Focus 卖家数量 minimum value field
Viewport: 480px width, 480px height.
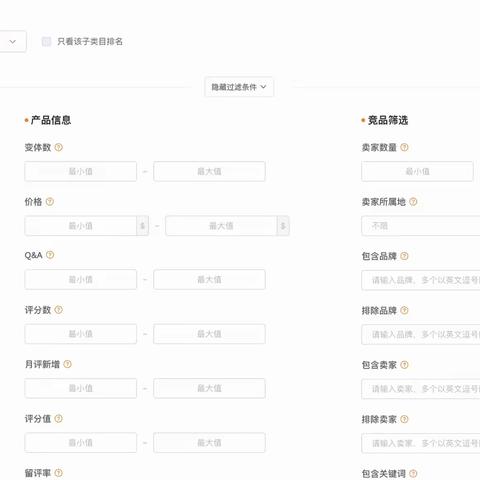pos(417,171)
